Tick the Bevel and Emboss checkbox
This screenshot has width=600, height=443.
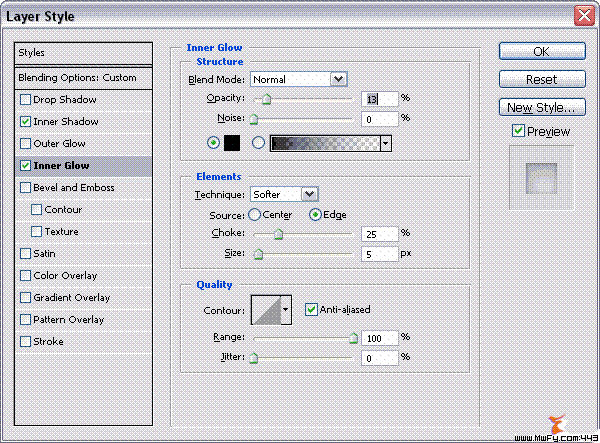pyautogui.click(x=25, y=188)
